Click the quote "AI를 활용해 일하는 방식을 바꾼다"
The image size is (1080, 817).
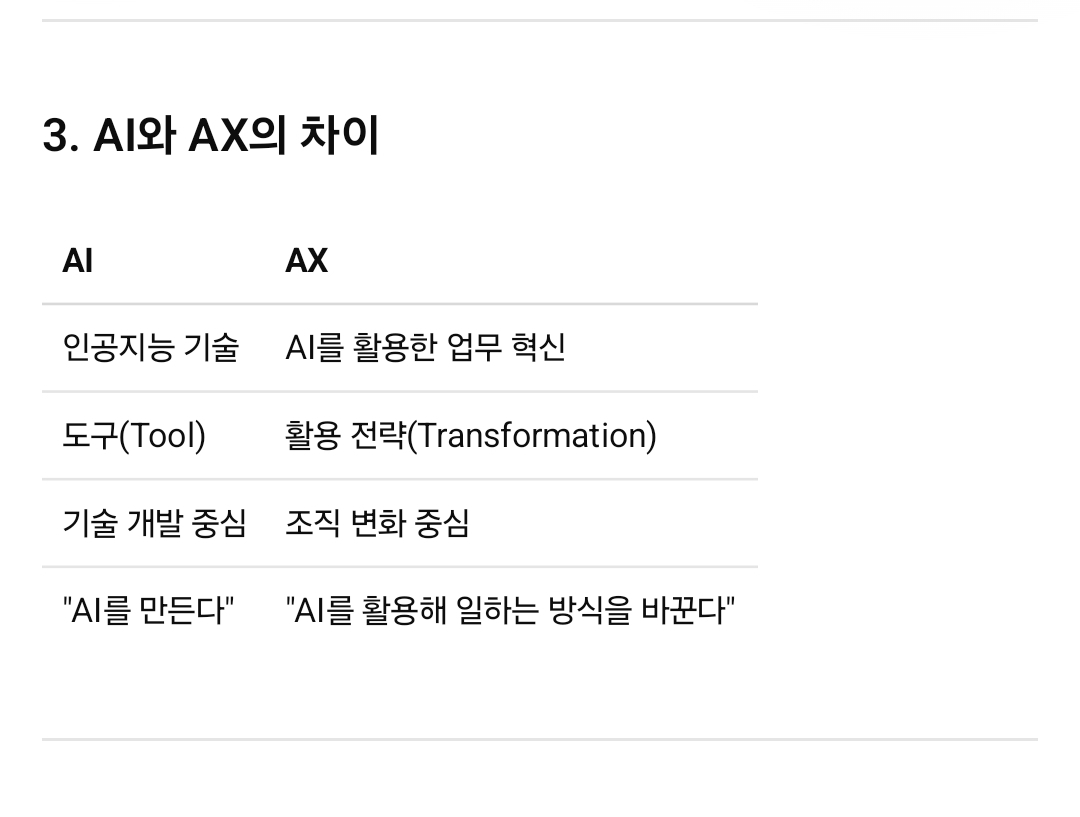[510, 610]
